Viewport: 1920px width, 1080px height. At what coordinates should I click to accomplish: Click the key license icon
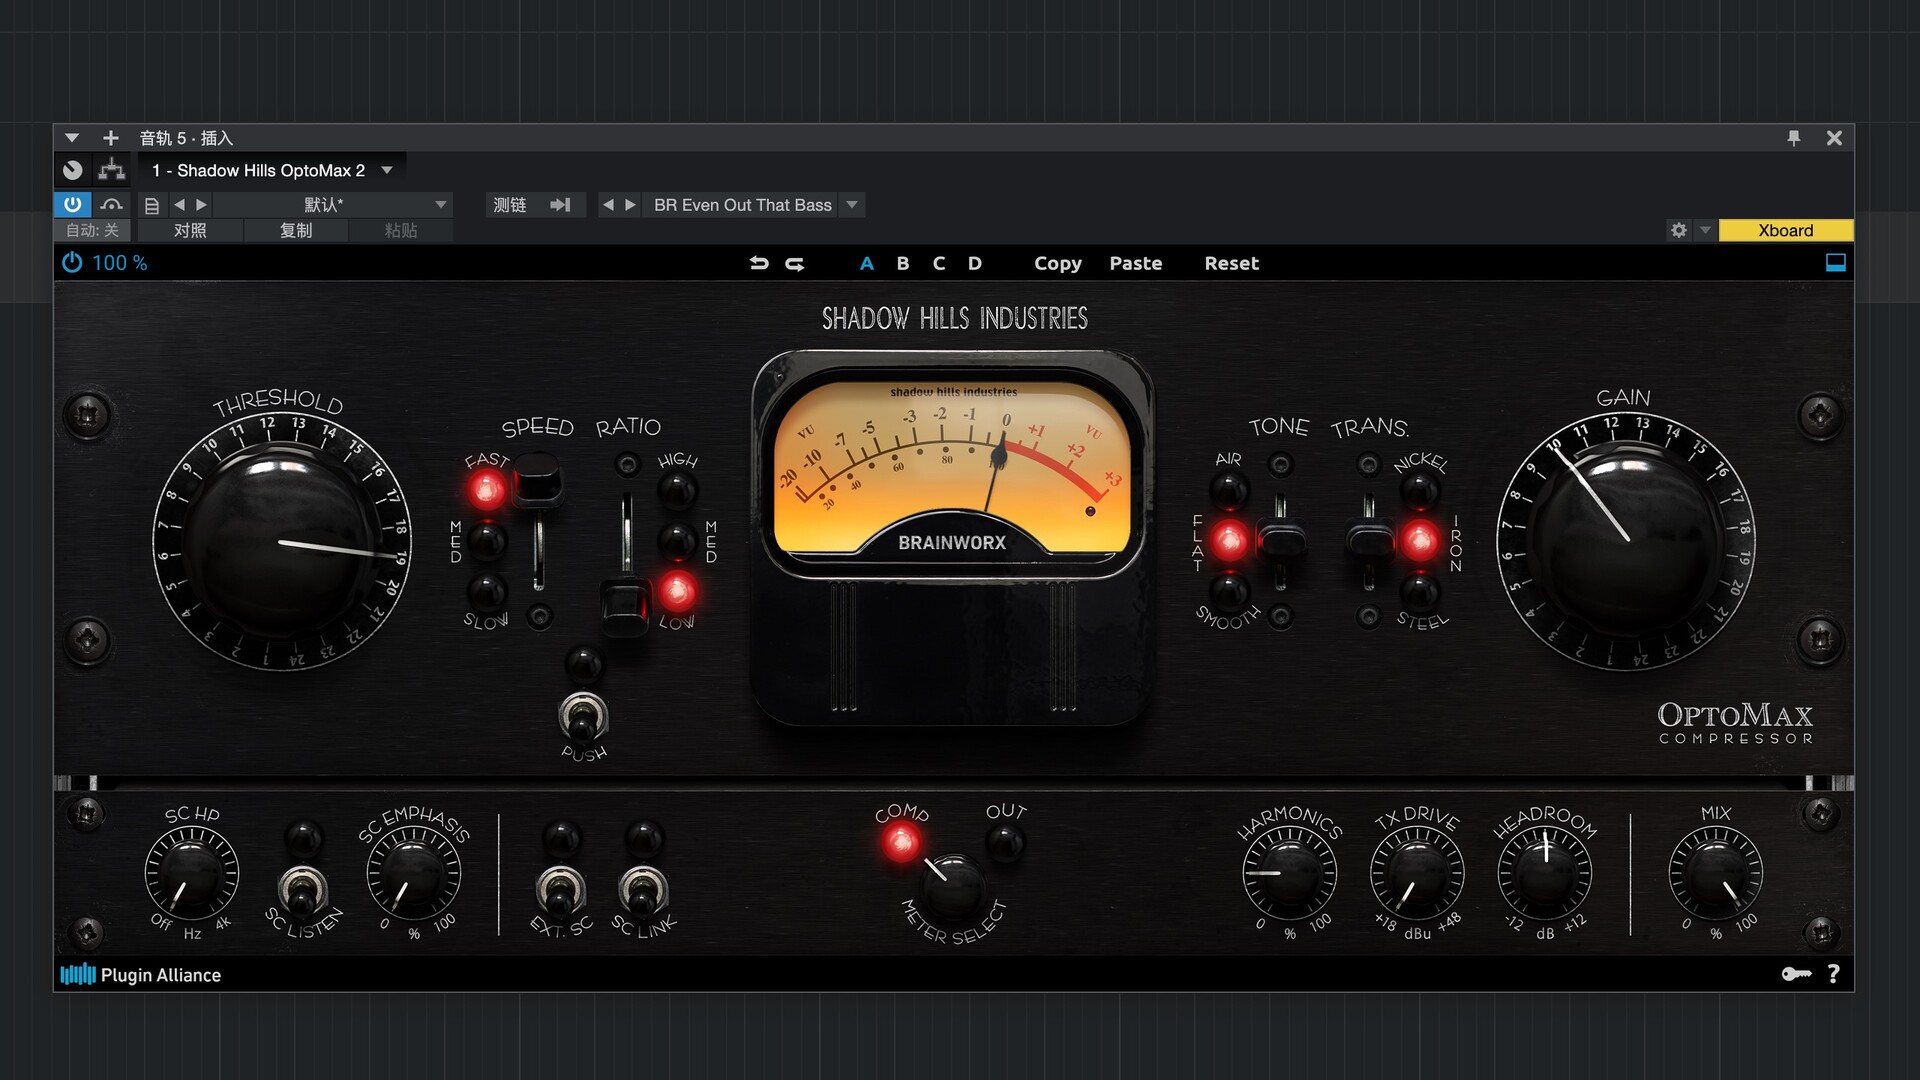(x=1796, y=974)
